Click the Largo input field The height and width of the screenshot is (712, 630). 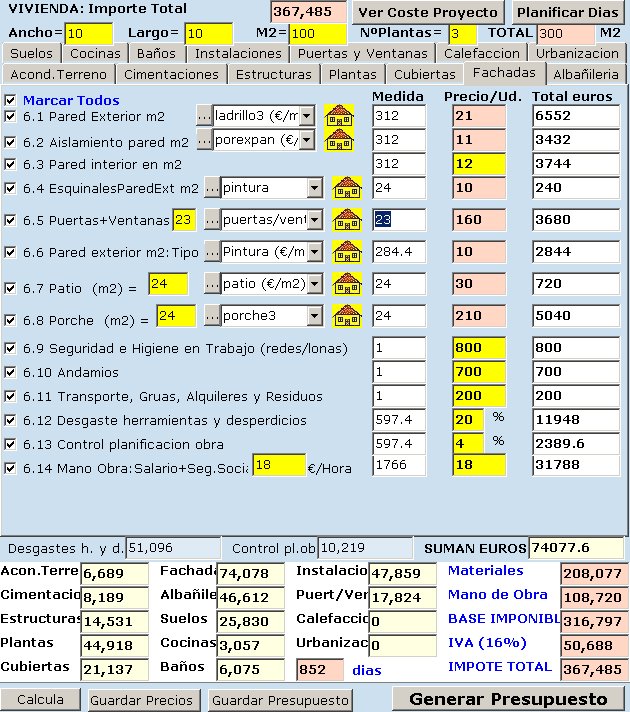click(x=208, y=33)
